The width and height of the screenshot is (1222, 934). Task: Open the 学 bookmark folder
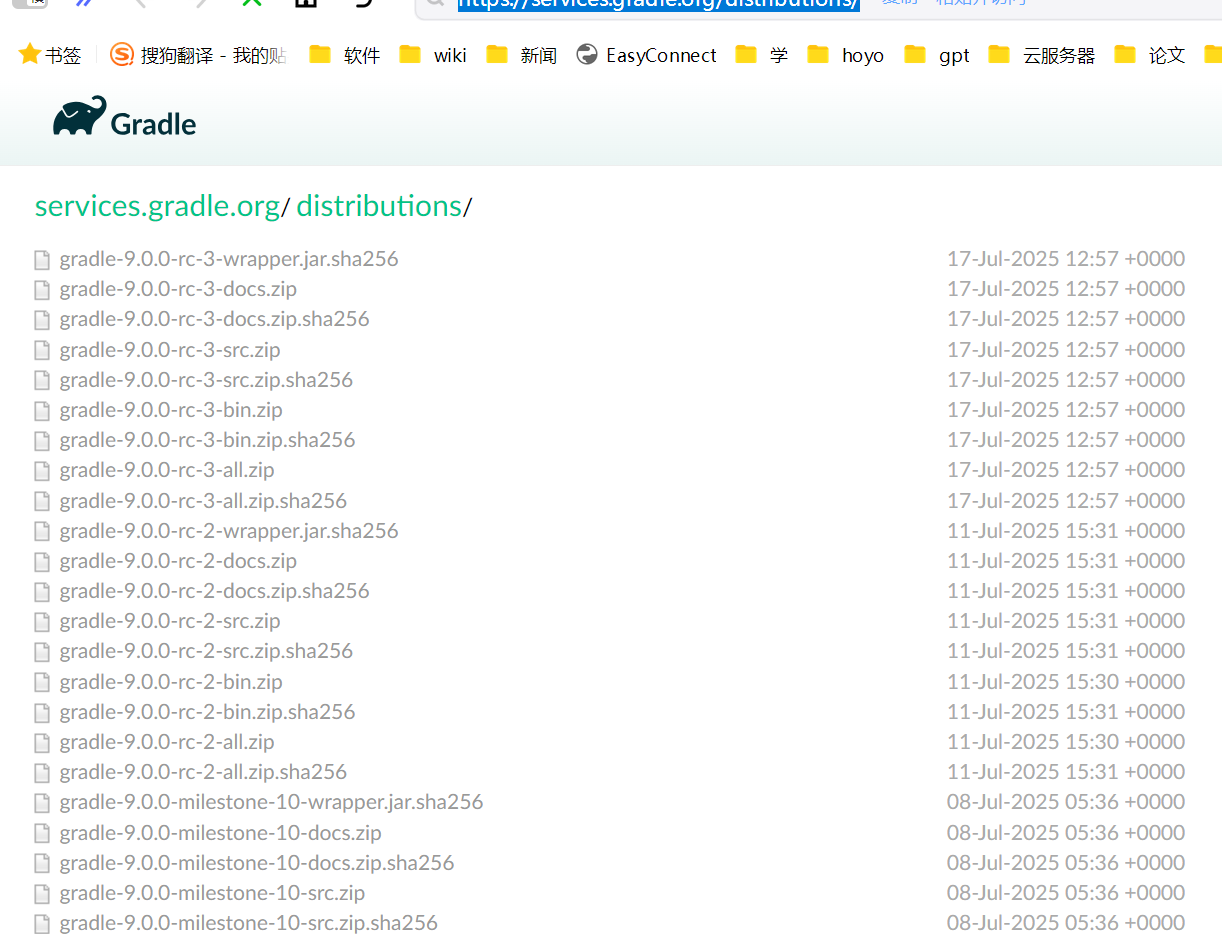coord(762,55)
